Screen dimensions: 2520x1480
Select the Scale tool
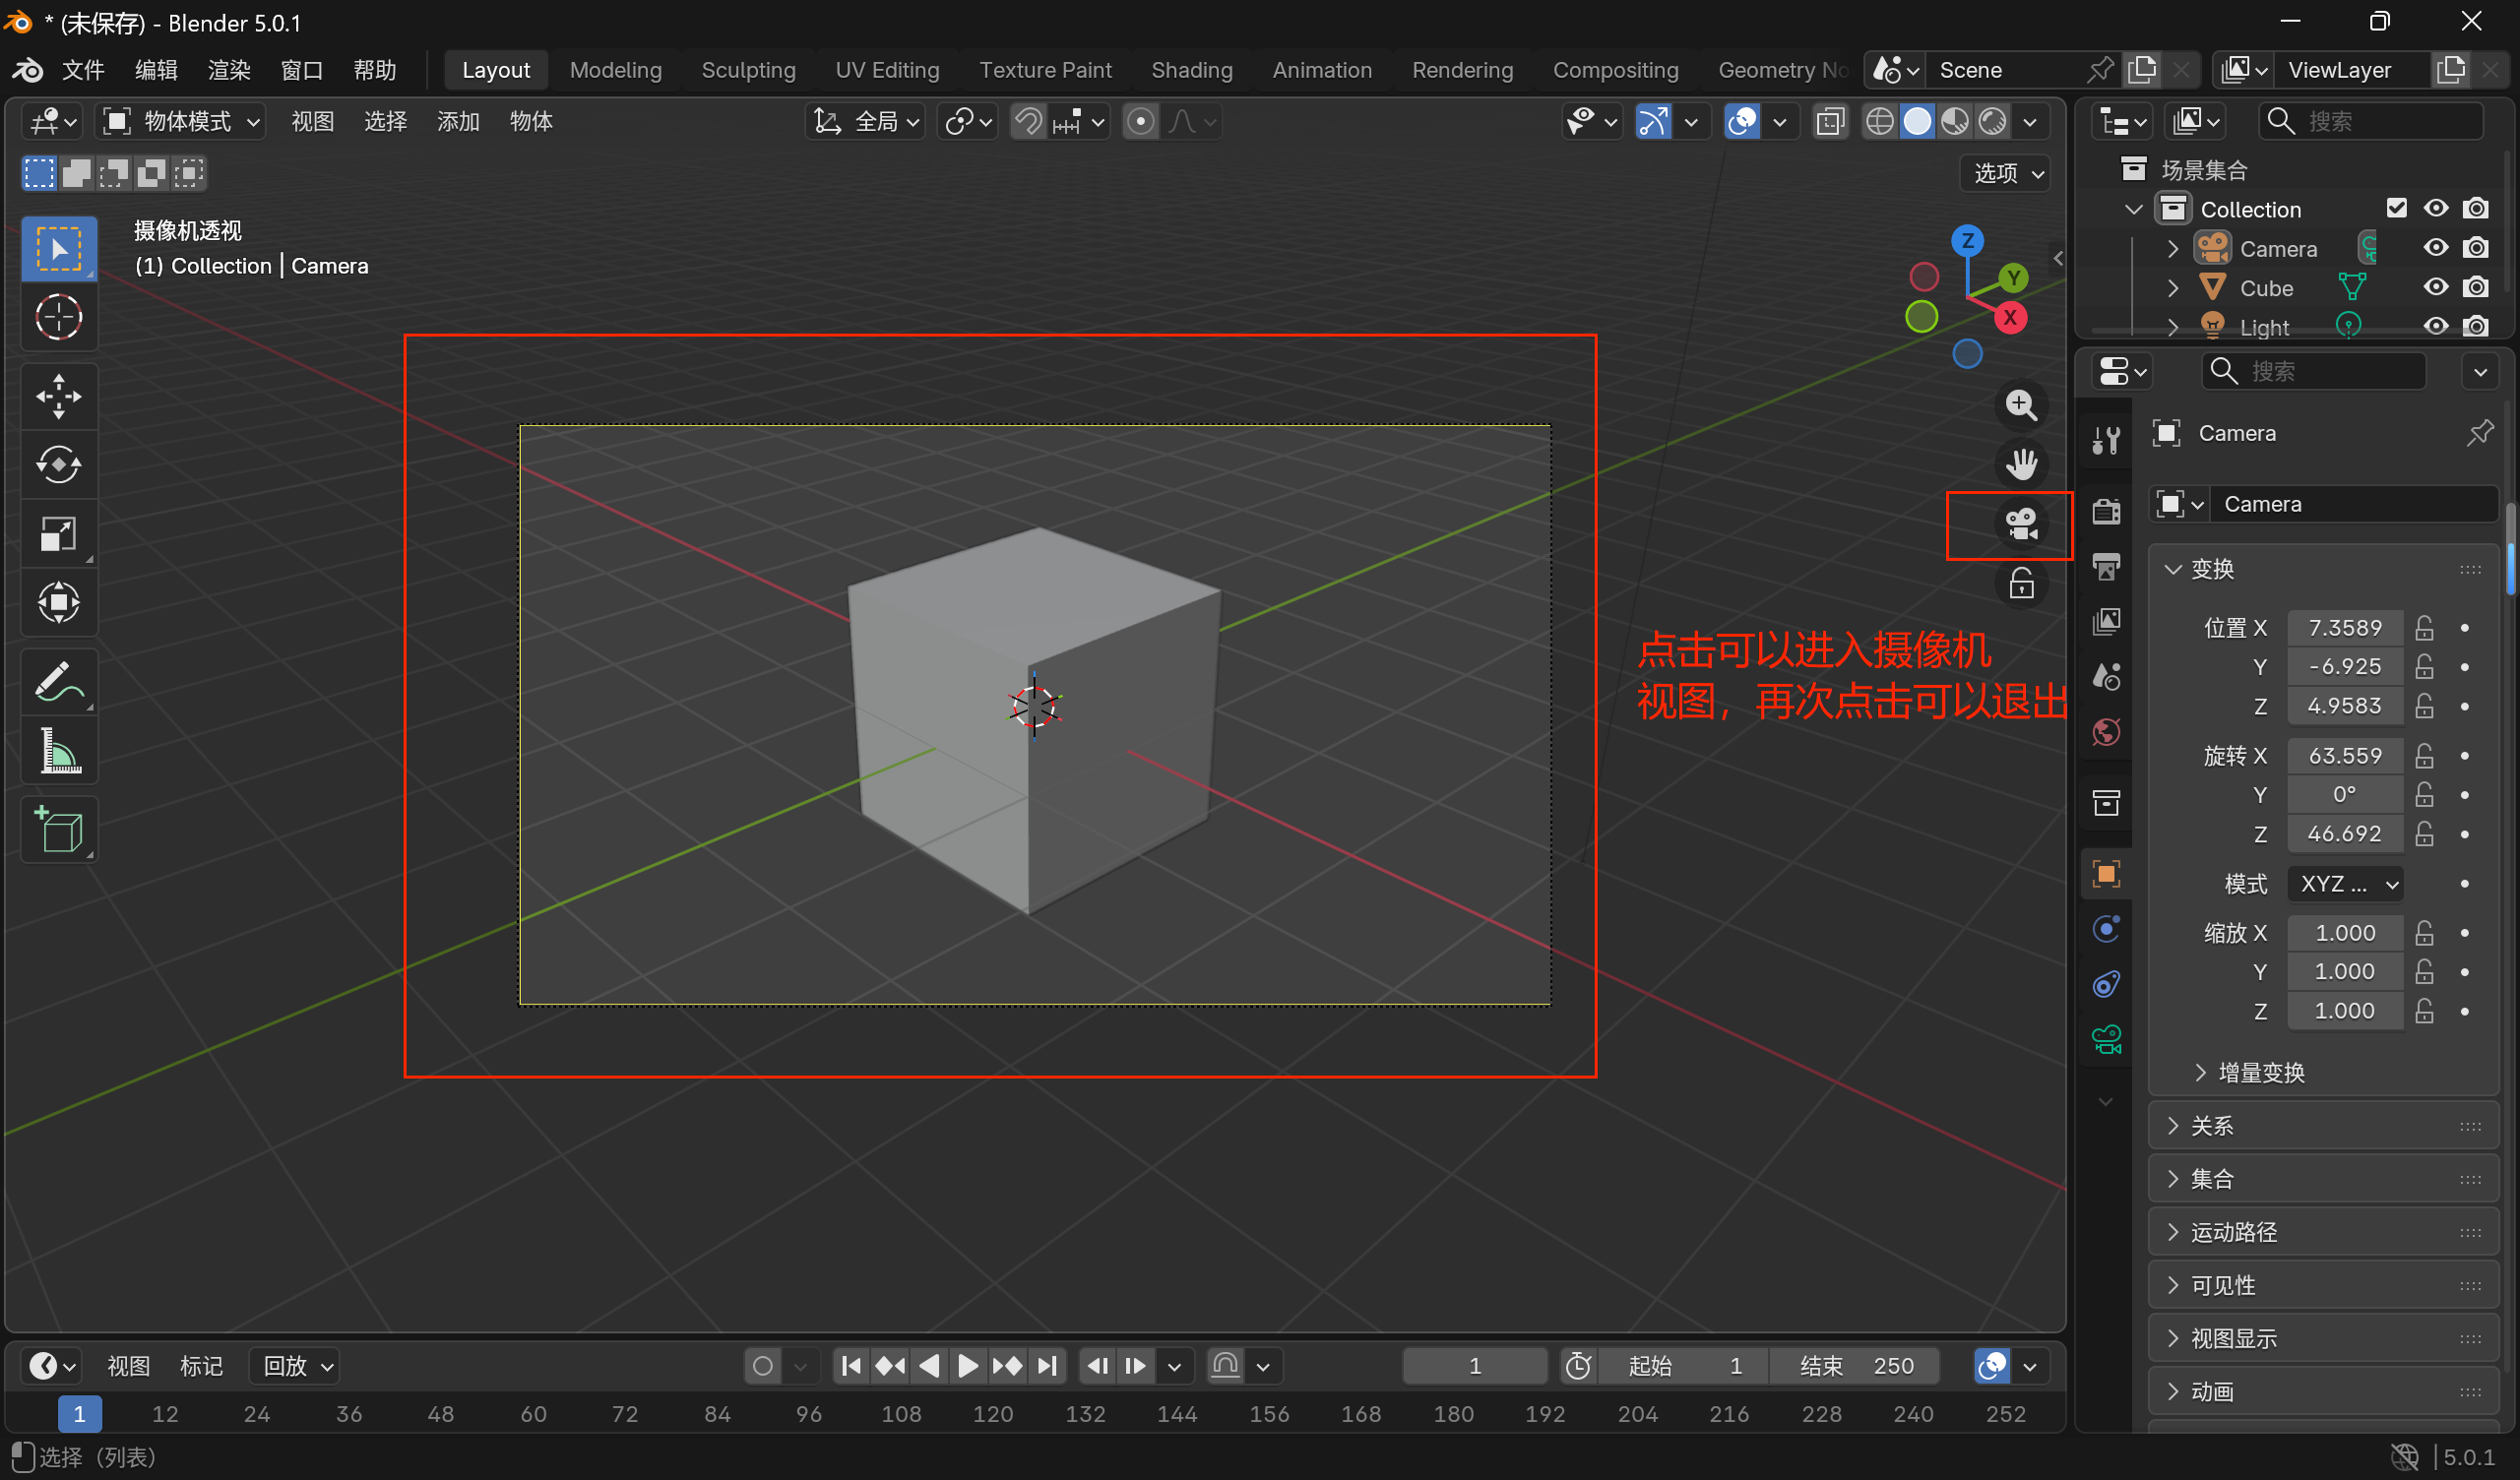58,534
